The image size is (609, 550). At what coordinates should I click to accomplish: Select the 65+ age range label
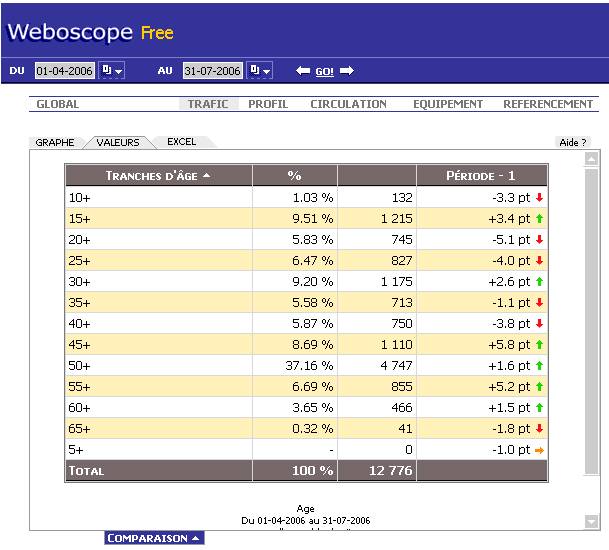pyautogui.click(x=79, y=429)
